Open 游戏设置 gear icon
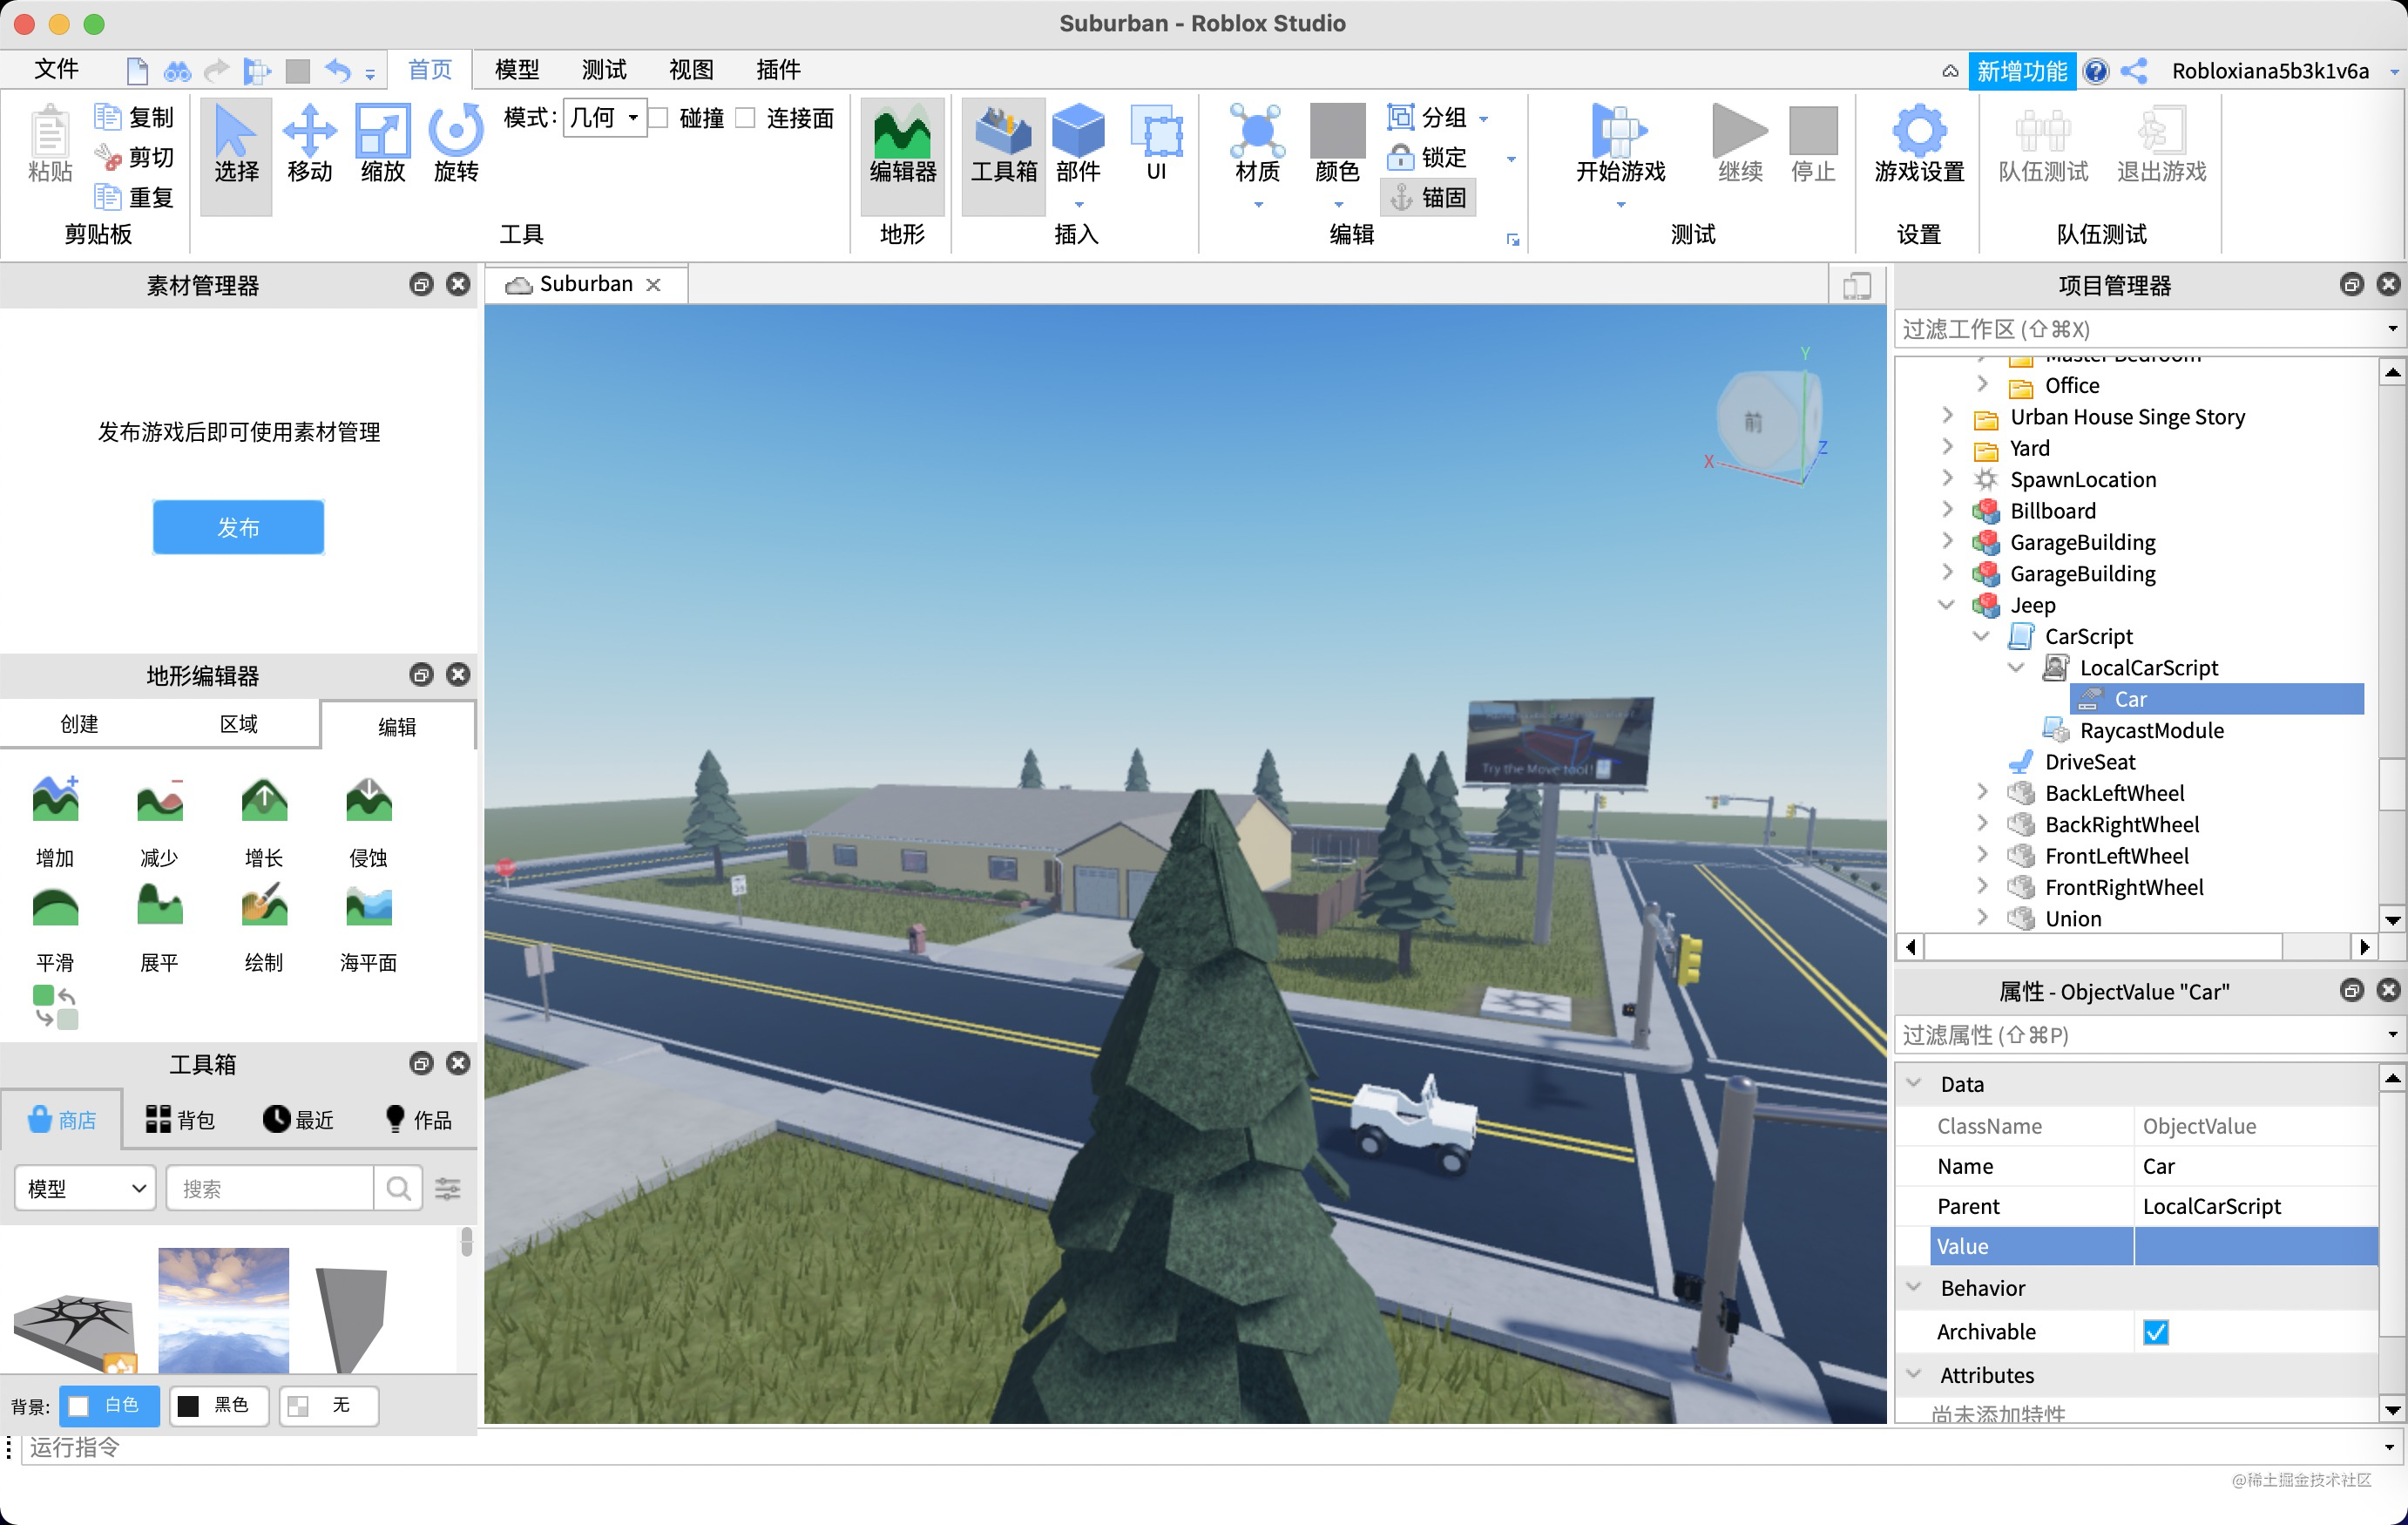The height and width of the screenshot is (1525, 2408). pos(1919,131)
